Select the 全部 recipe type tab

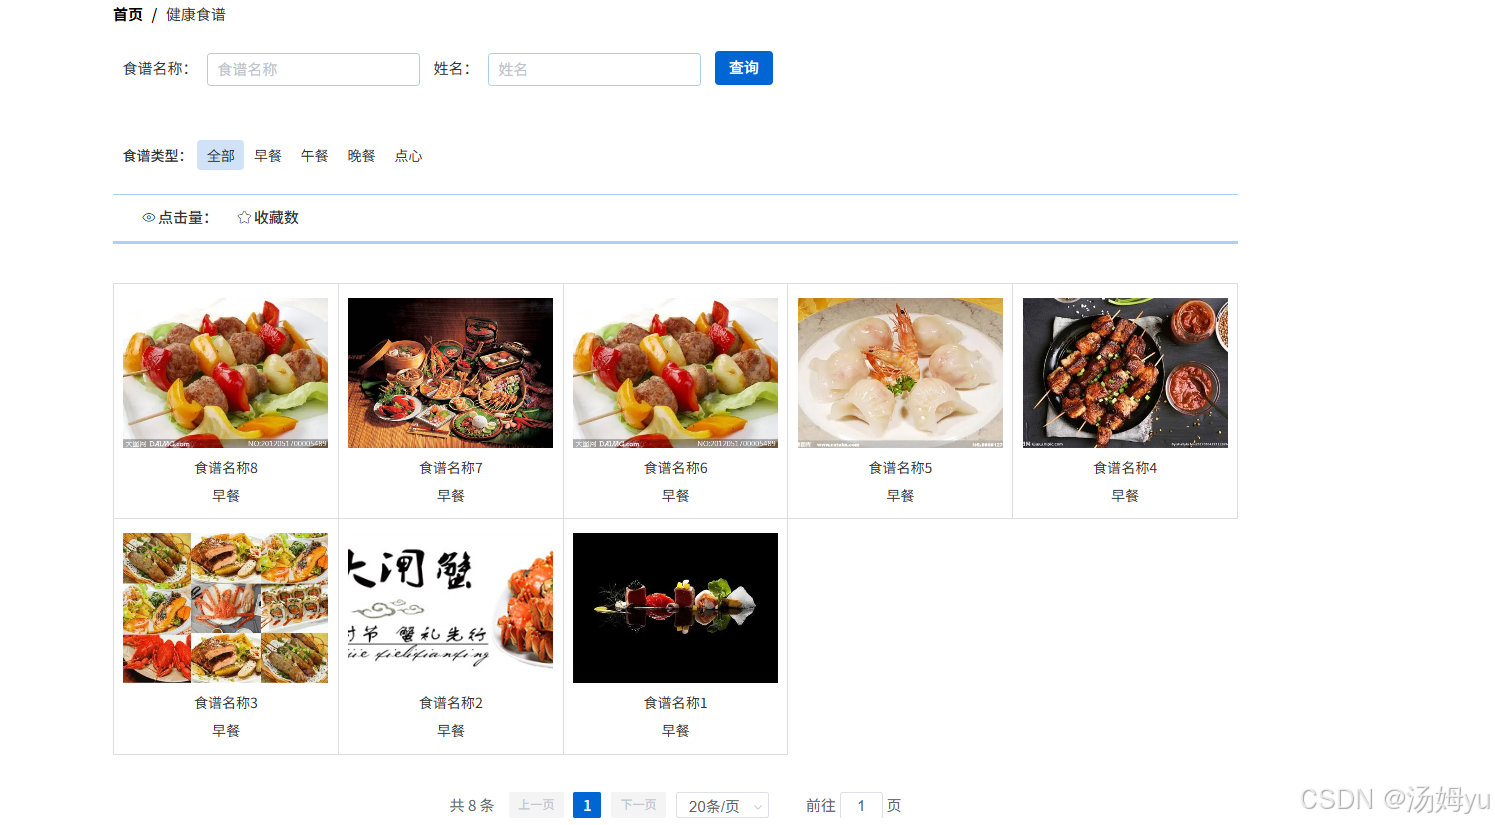220,155
